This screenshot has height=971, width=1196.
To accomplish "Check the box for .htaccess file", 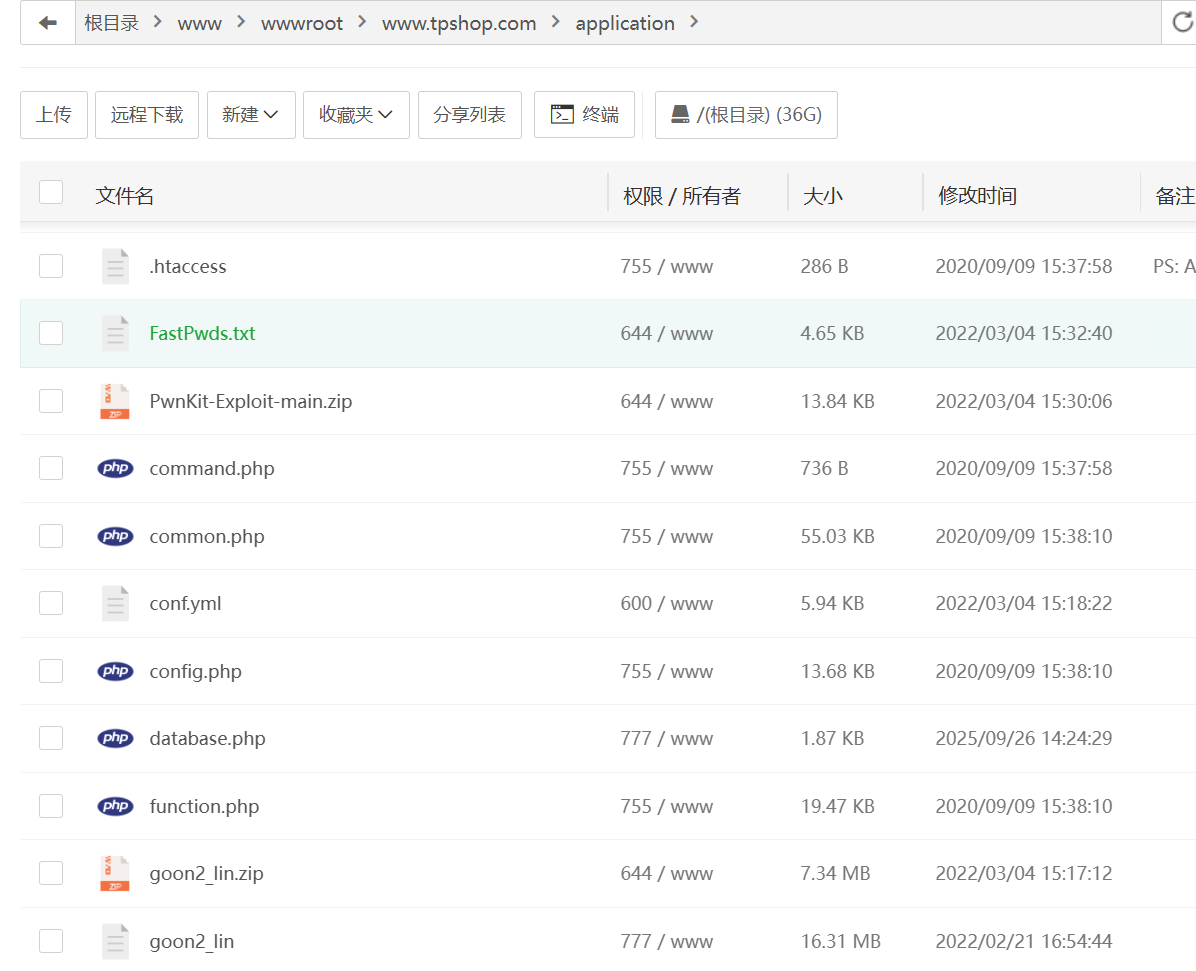I will pyautogui.click(x=51, y=266).
